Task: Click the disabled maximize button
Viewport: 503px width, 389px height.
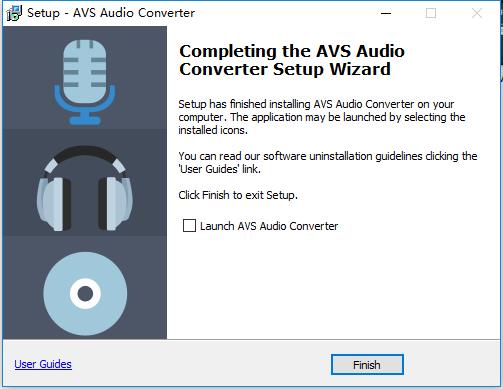Action: [x=431, y=13]
